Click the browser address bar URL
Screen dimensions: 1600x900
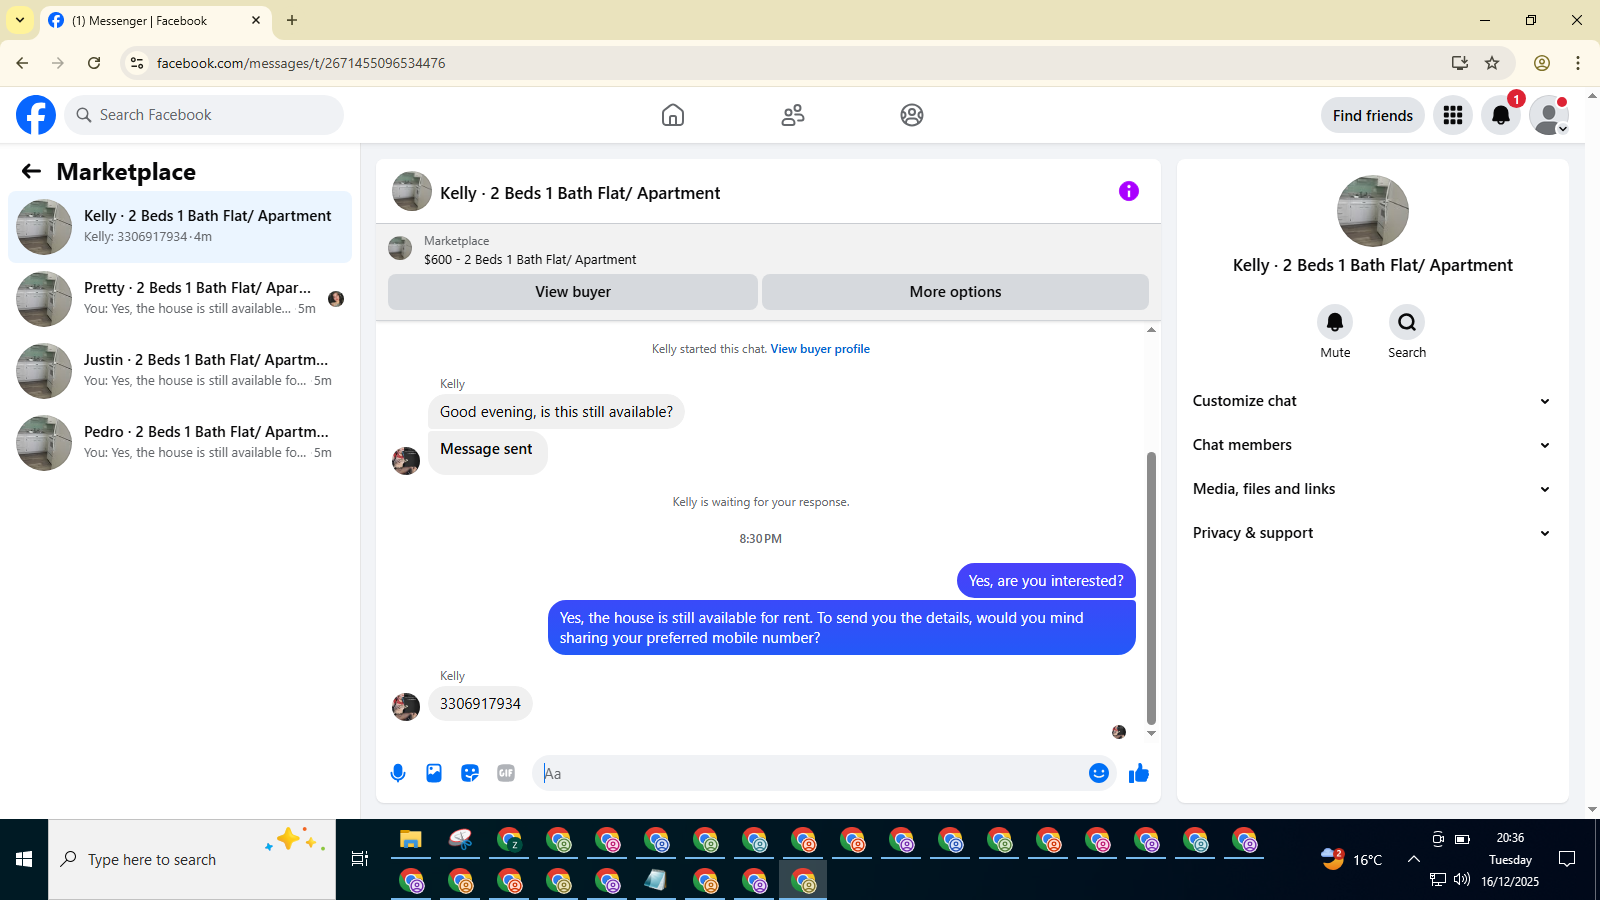point(301,63)
